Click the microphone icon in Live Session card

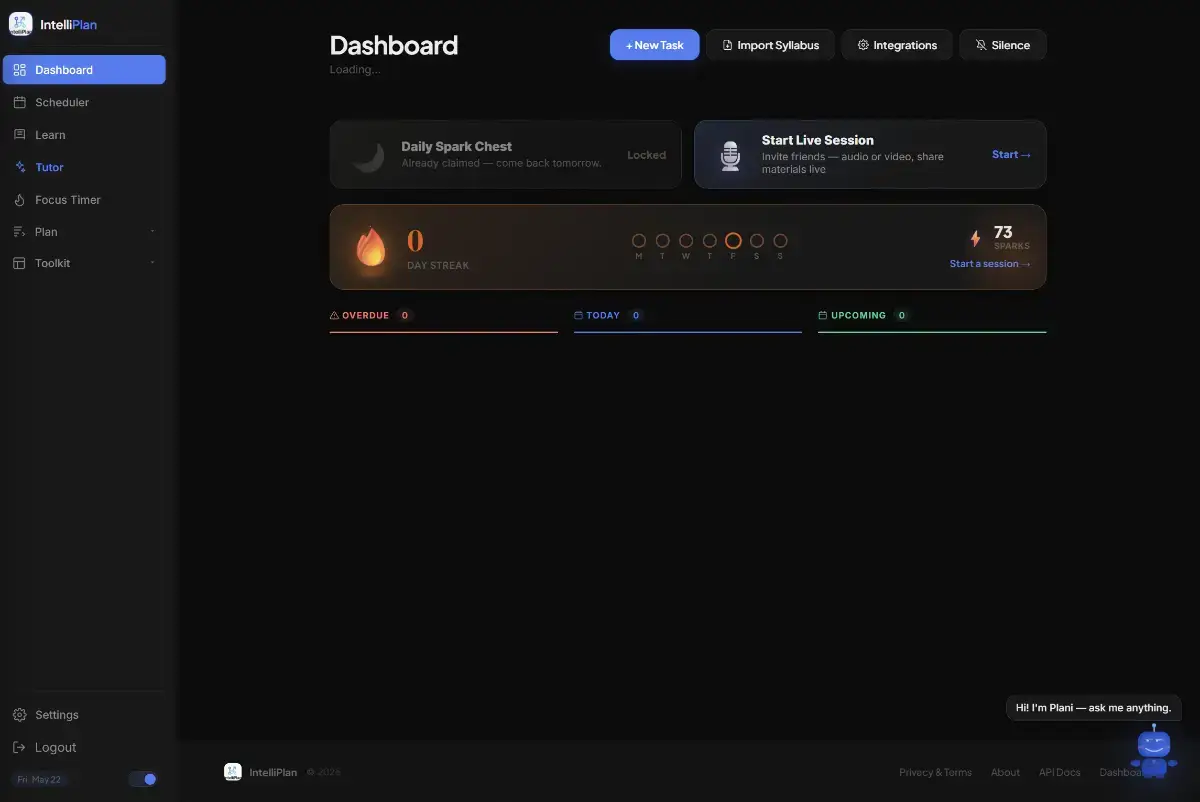tap(731, 155)
